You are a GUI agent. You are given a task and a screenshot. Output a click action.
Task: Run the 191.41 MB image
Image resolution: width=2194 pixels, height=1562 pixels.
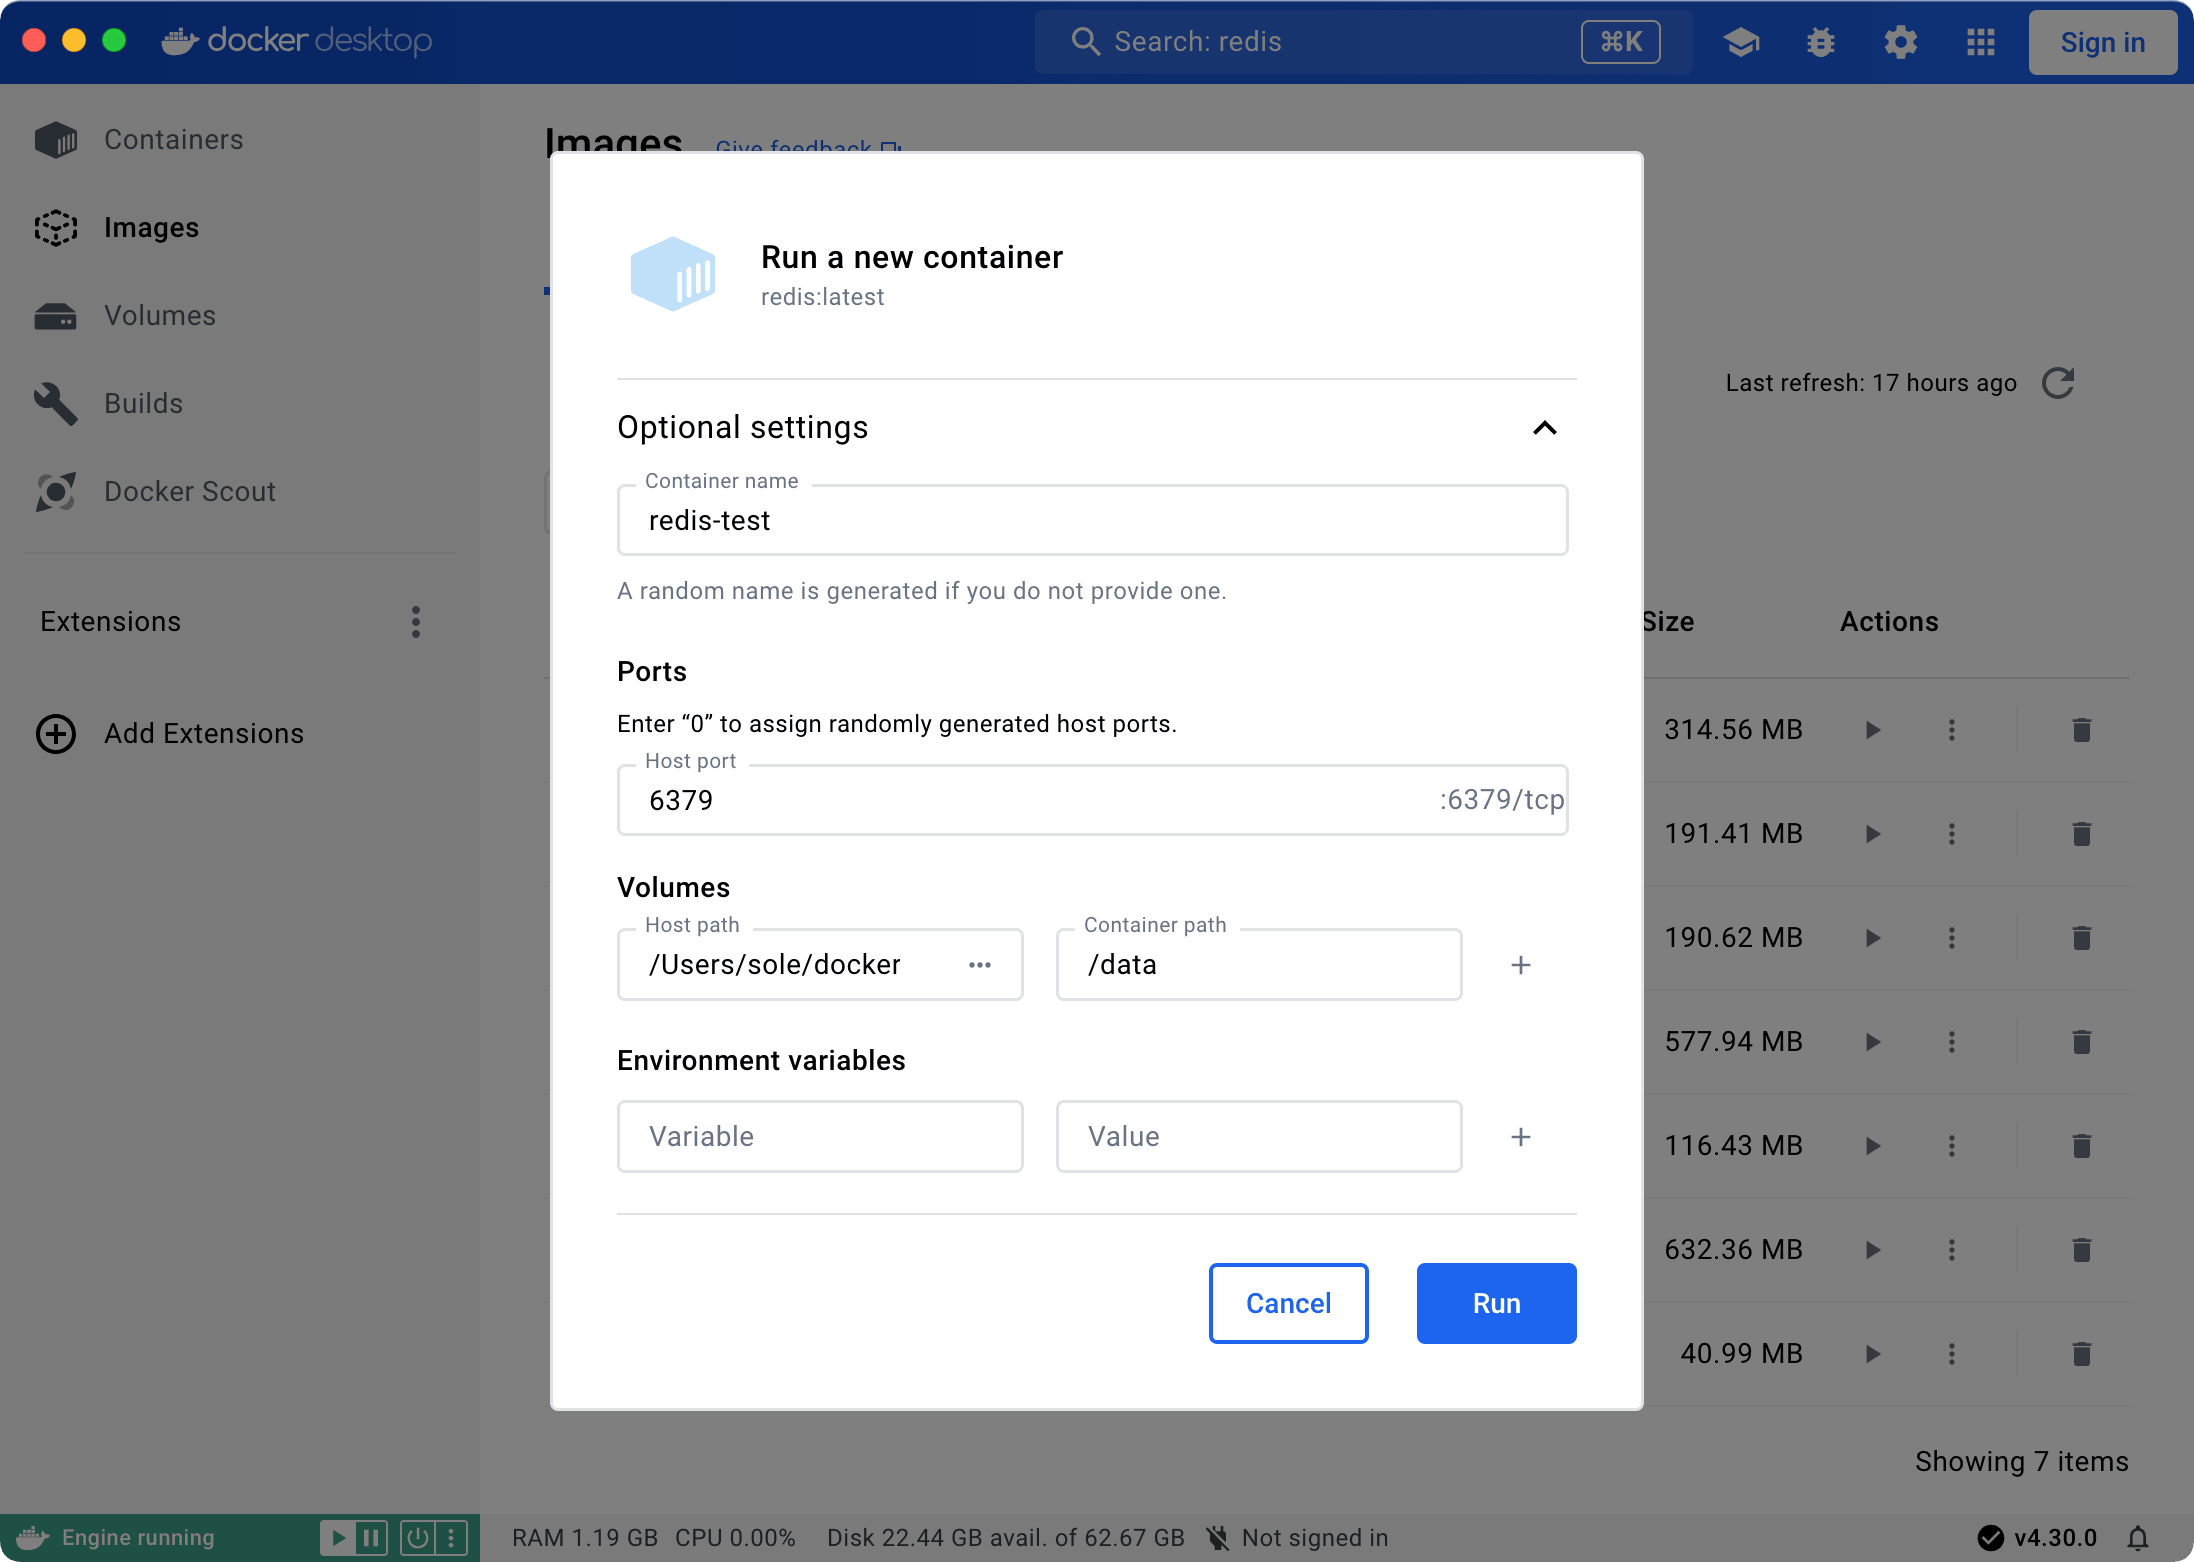coord(1873,834)
